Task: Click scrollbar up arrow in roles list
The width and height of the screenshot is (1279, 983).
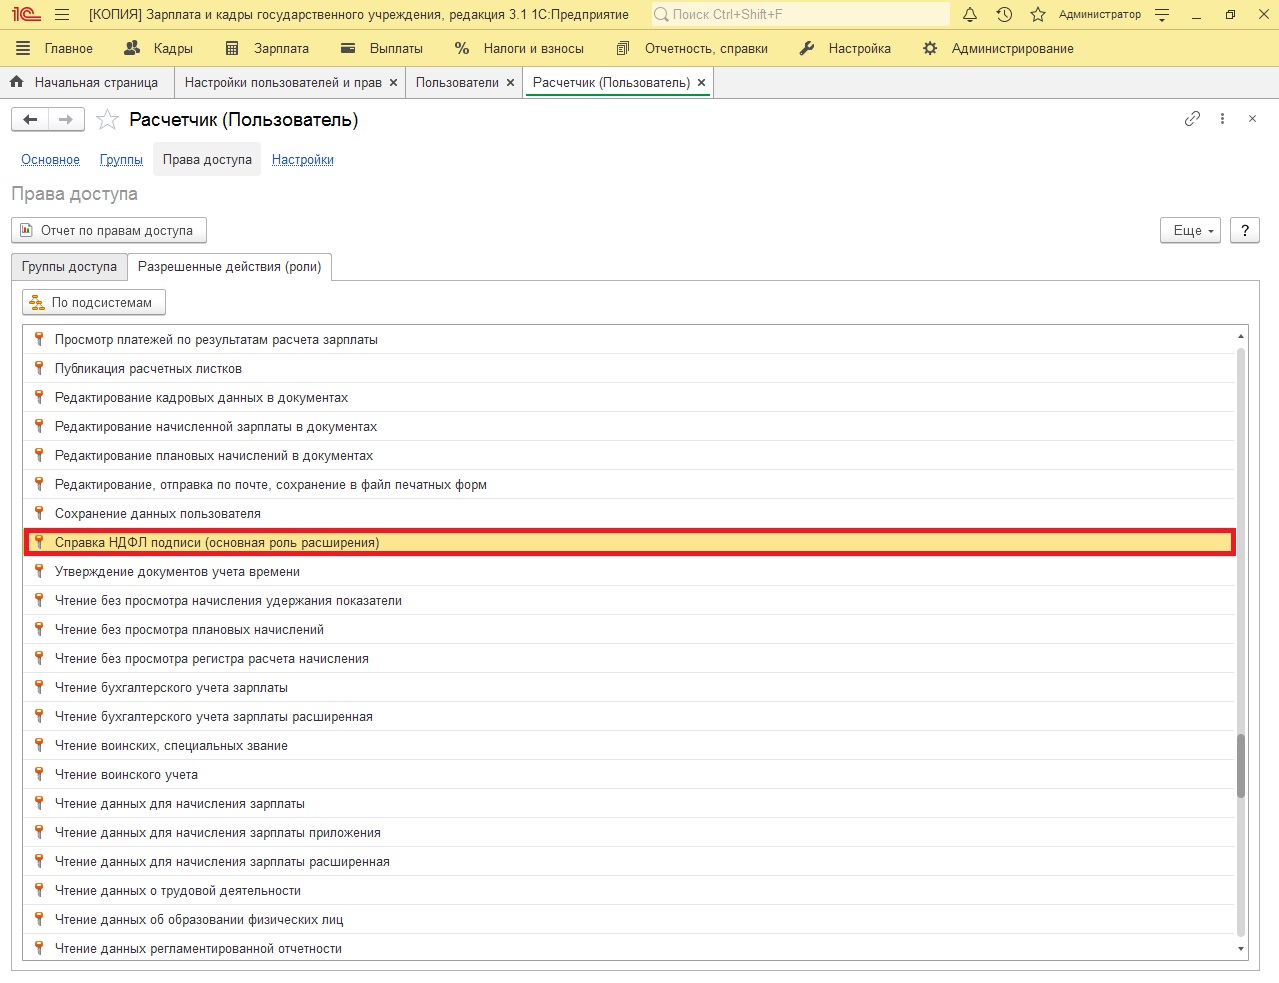Action: click(1241, 337)
